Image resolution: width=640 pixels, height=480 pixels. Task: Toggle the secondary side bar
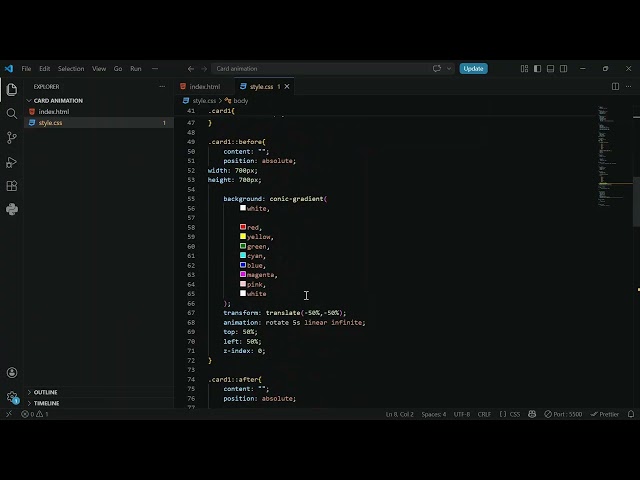[x=564, y=69]
